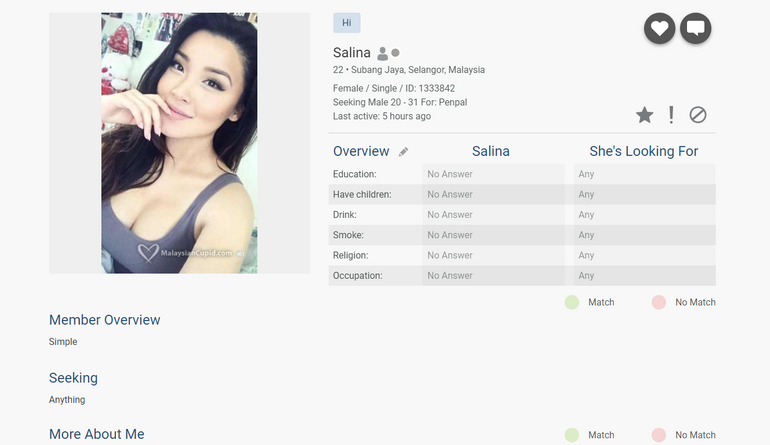Click Any in the Smoke row

[x=586, y=235]
